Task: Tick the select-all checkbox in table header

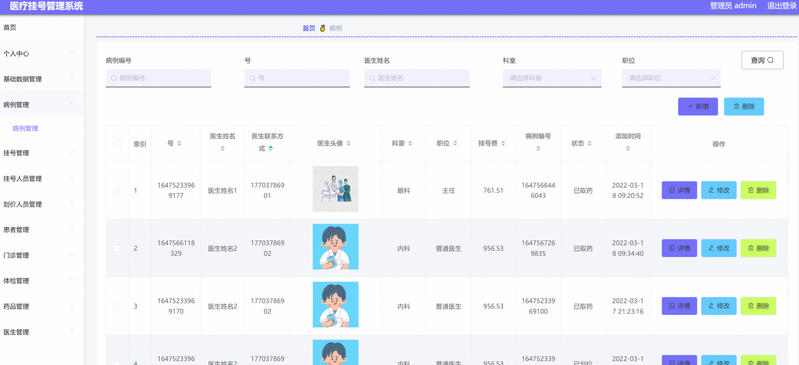Action: tap(117, 144)
